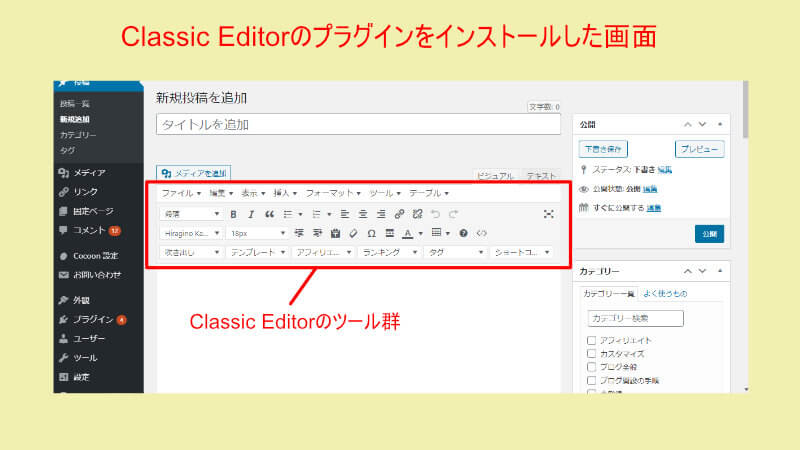Tick the アフィリエイト category checkbox
The image size is (800, 450).
591,340
